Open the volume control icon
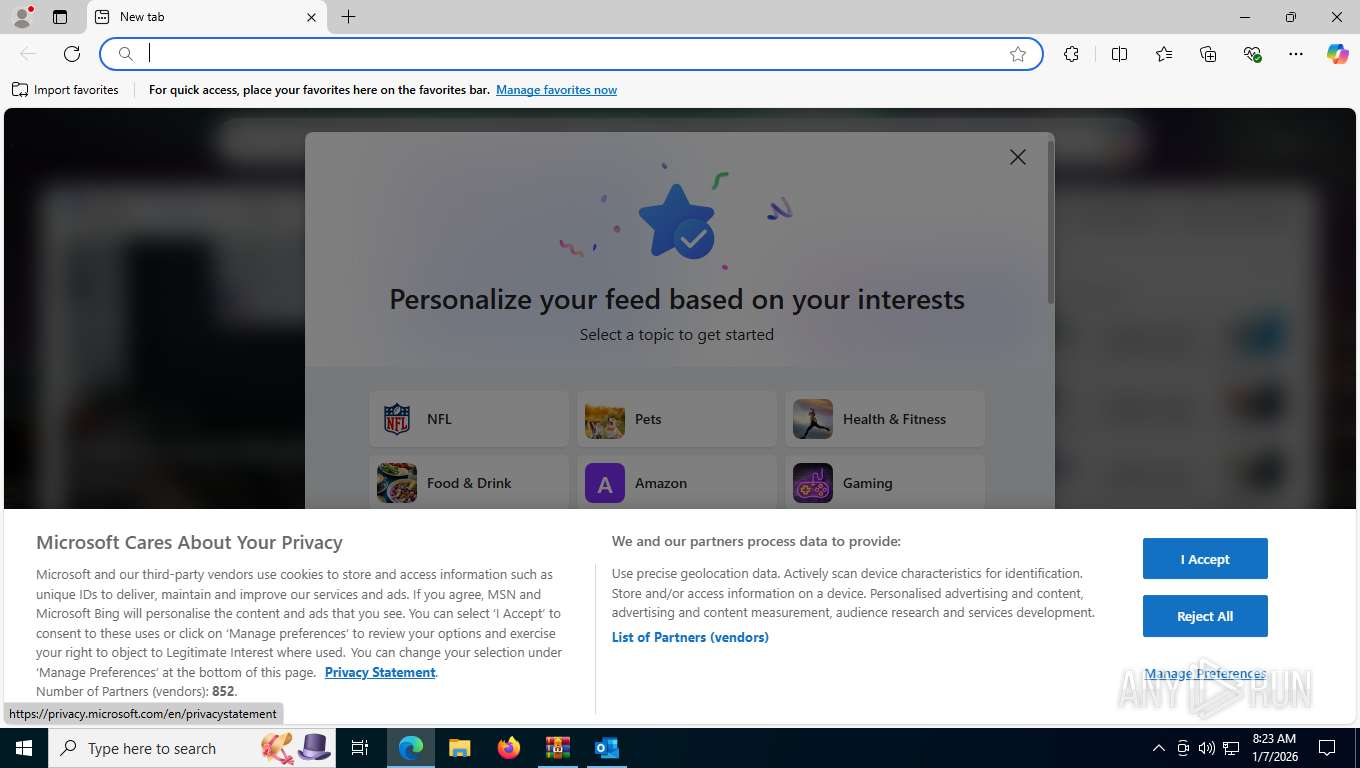This screenshot has width=1360, height=768. coord(1207,748)
